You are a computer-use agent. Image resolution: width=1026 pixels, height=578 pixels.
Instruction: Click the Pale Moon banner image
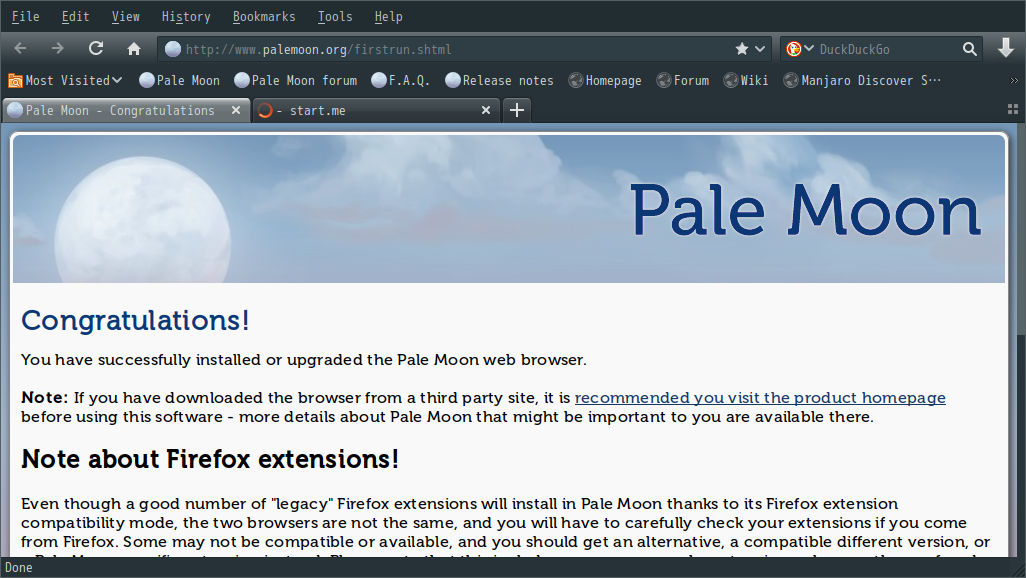pyautogui.click(x=509, y=209)
